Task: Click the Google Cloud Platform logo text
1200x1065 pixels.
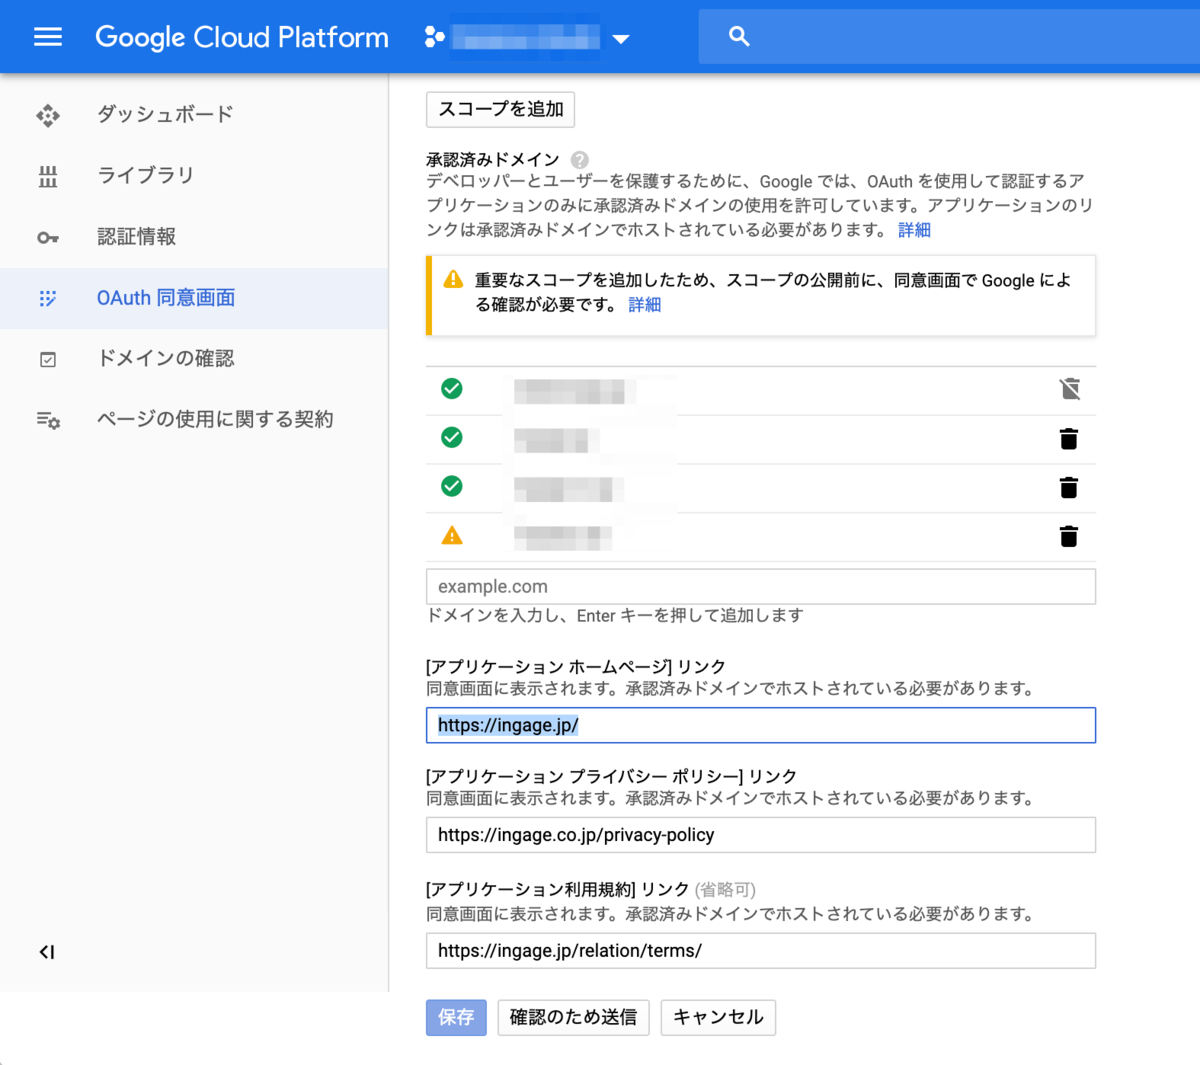Action: tap(242, 37)
